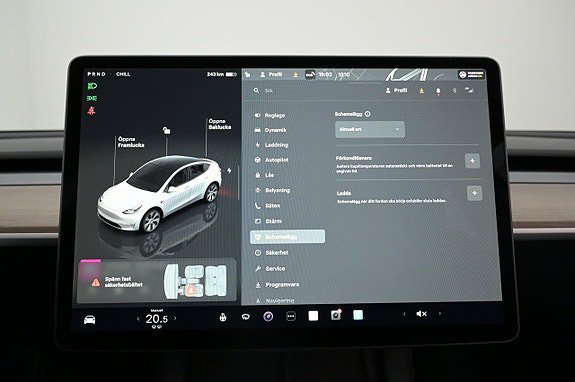The height and width of the screenshot is (382, 575).
Task: Tap the cellular signal strength icon
Action: pos(469,90)
